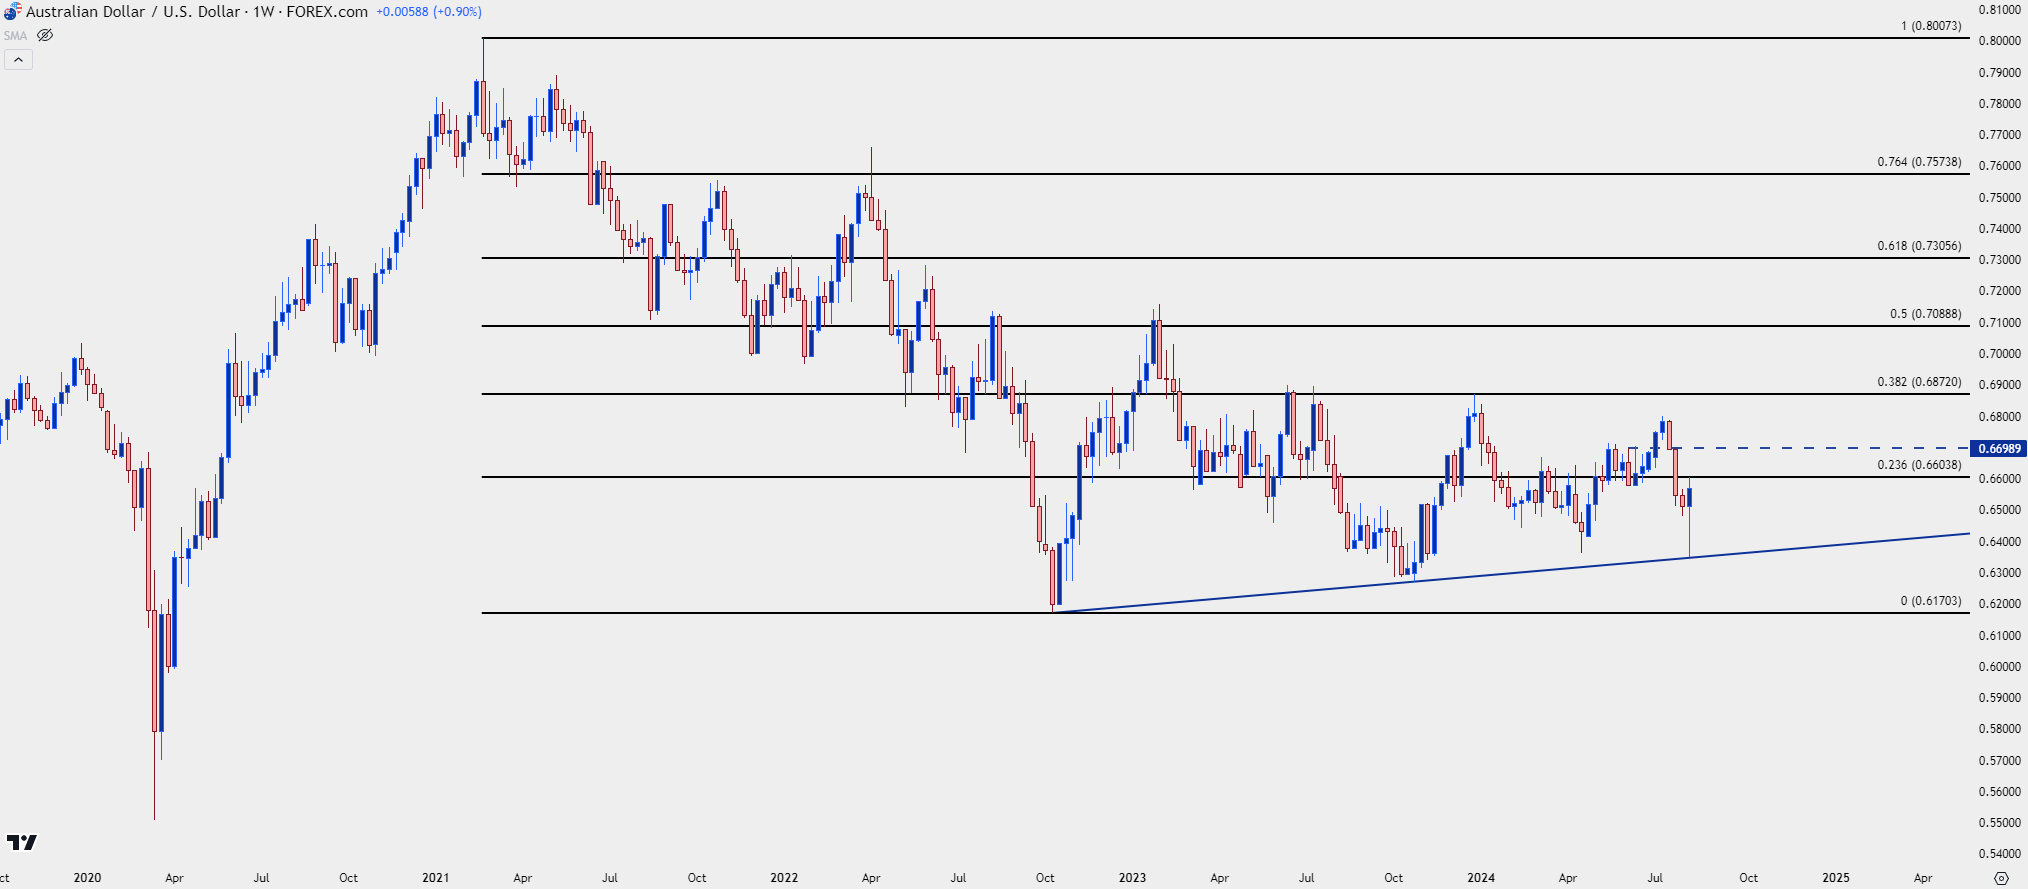
Task: Select Fibonacci level label 0.5 (0.70888)
Action: 1925,314
